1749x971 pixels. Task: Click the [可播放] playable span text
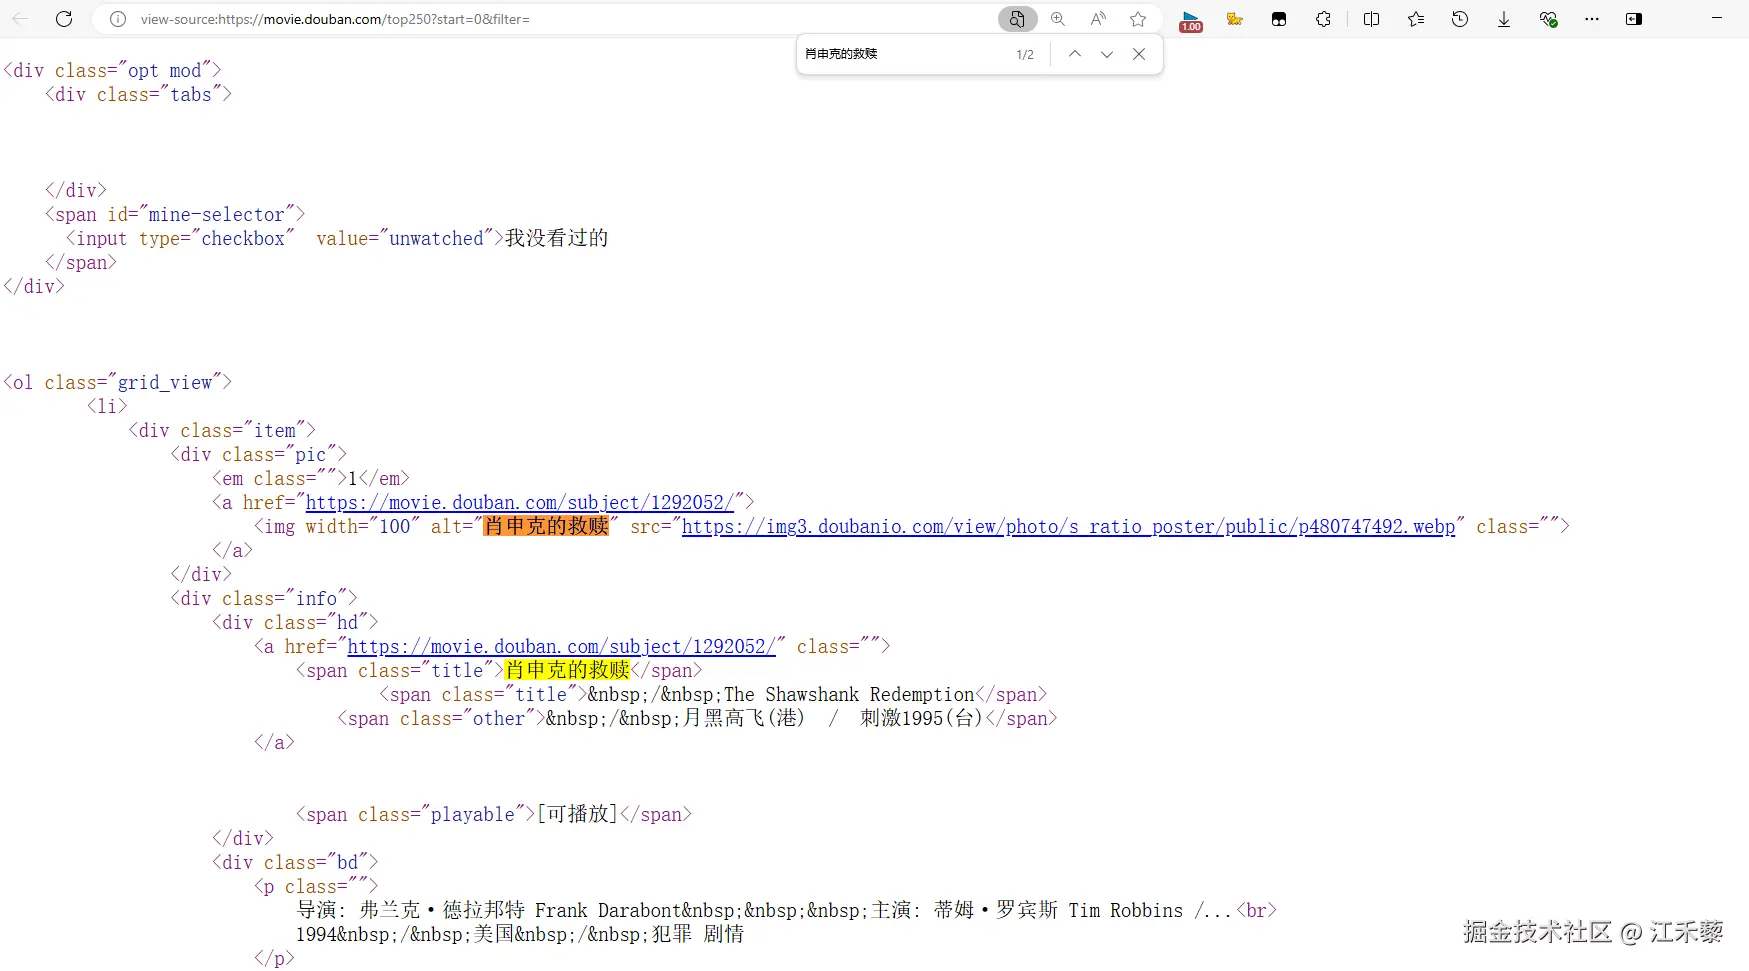tap(577, 814)
